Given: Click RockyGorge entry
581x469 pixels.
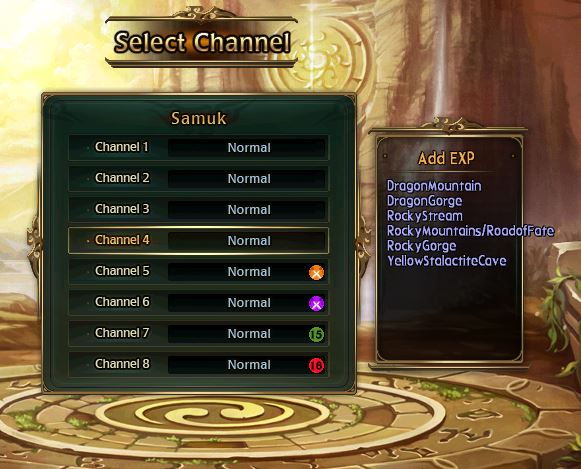Looking at the screenshot, I should coord(421,246).
